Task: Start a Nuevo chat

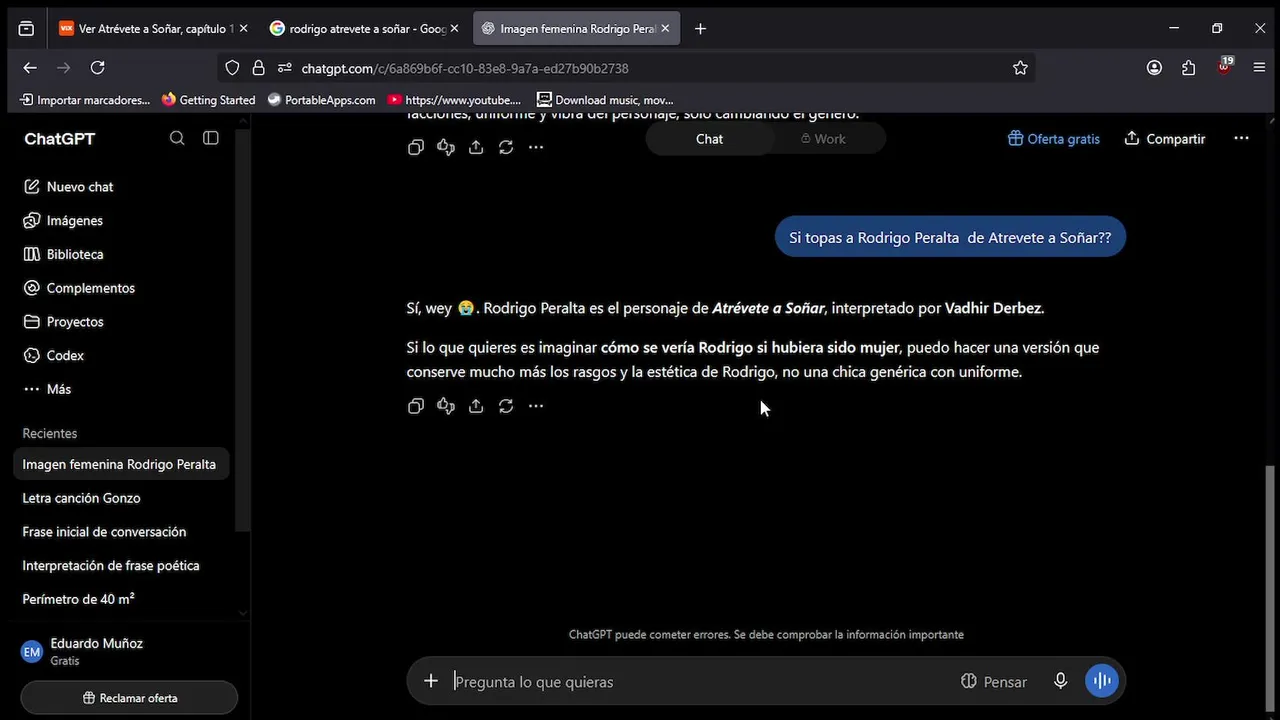Action: click(x=68, y=187)
